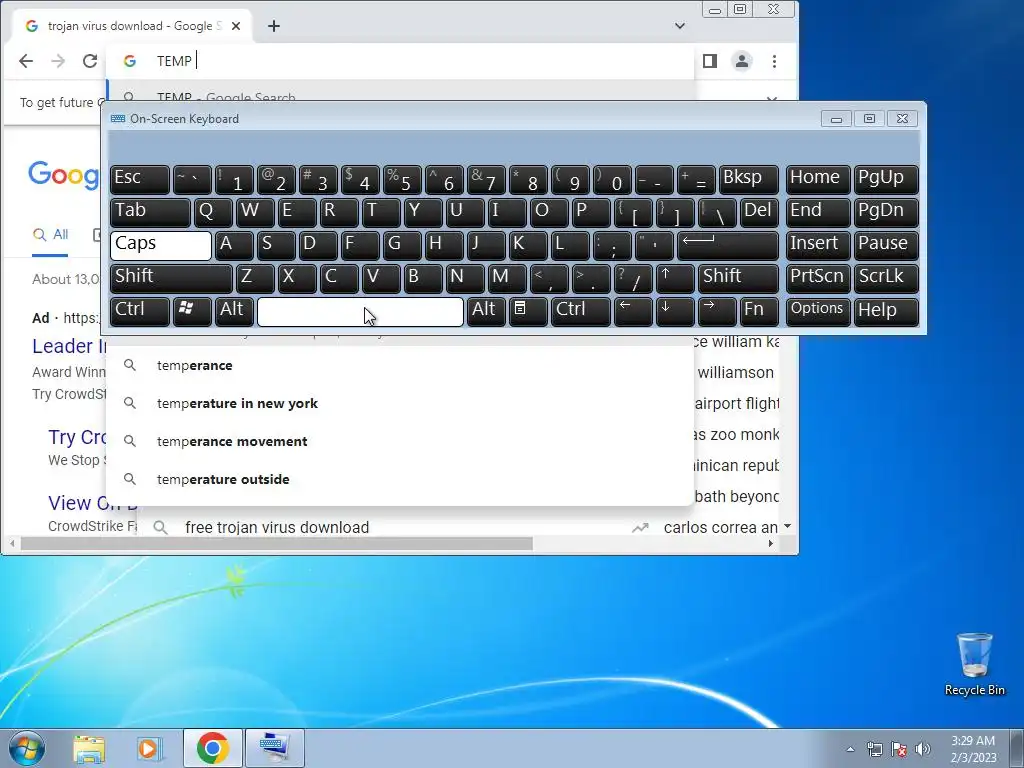Viewport: 1024px width, 768px height.
Task: Click the Chrome back arrow
Action: pos(25,61)
